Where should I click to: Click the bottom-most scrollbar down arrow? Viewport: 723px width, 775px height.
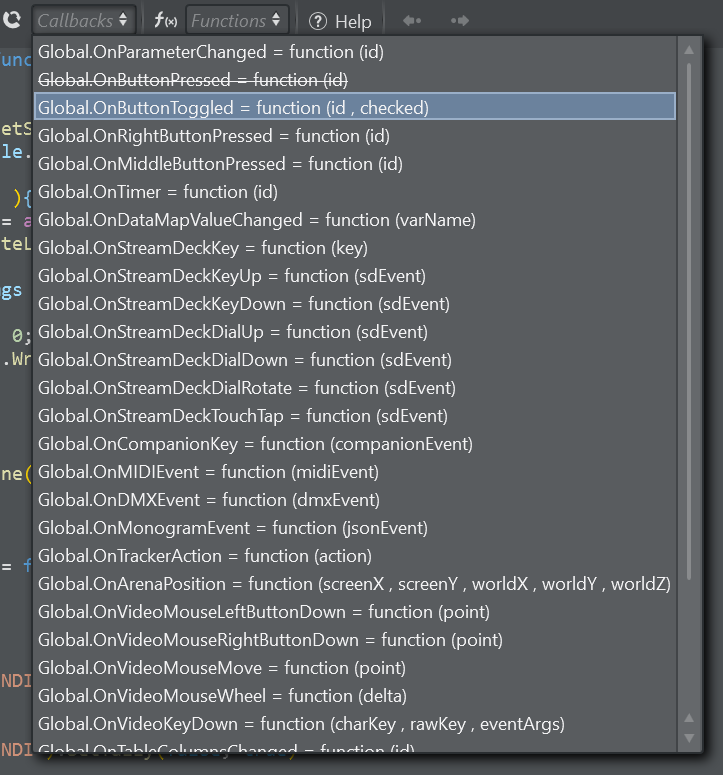[x=689, y=738]
